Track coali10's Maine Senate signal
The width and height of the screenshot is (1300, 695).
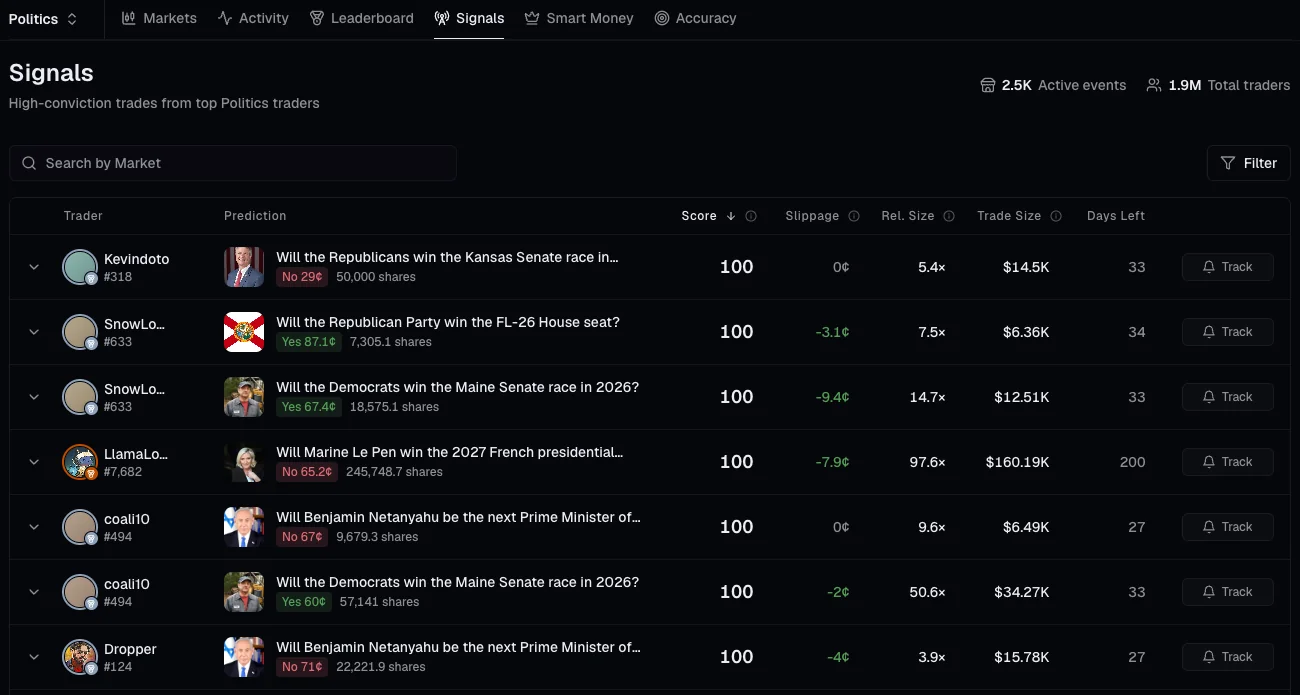click(x=1228, y=592)
